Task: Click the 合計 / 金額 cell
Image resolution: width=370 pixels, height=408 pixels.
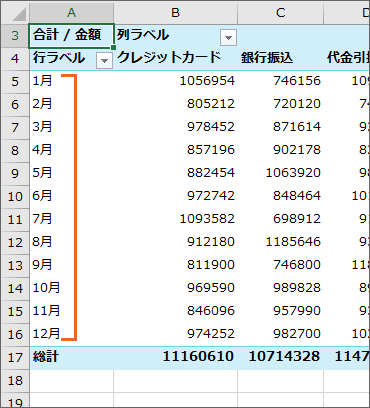Action: [x=72, y=35]
